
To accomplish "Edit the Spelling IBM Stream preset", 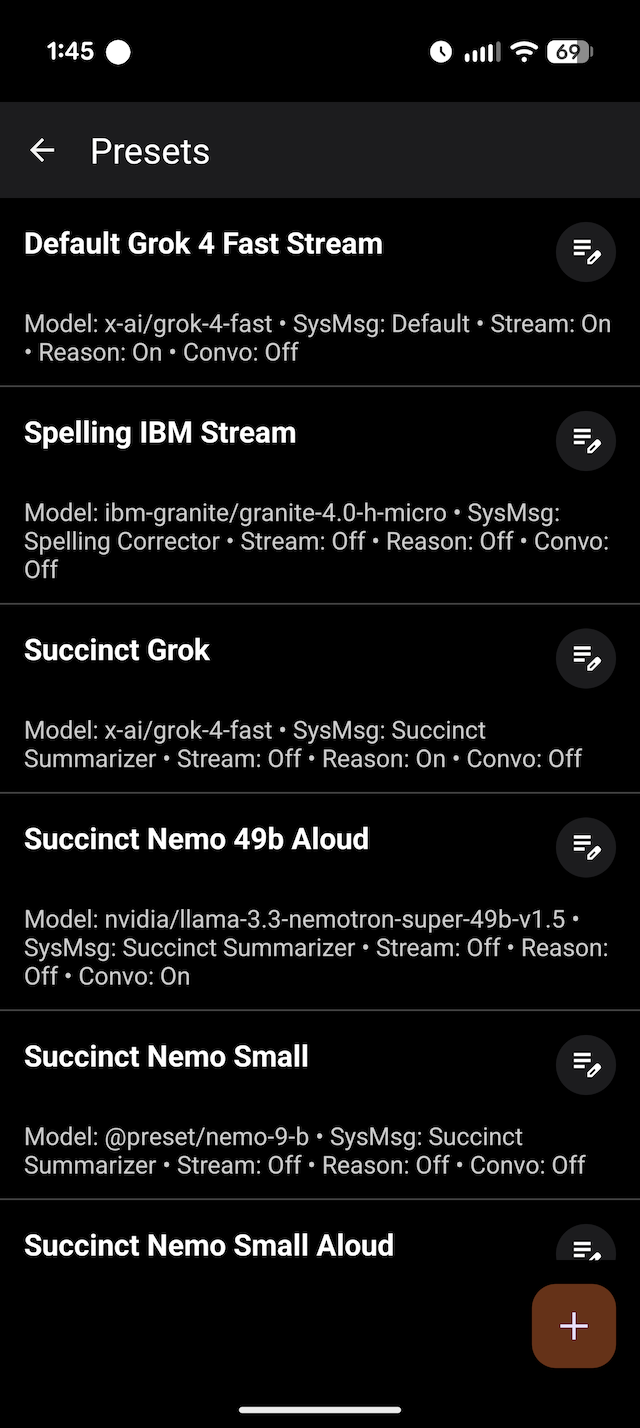I will (x=585, y=441).
